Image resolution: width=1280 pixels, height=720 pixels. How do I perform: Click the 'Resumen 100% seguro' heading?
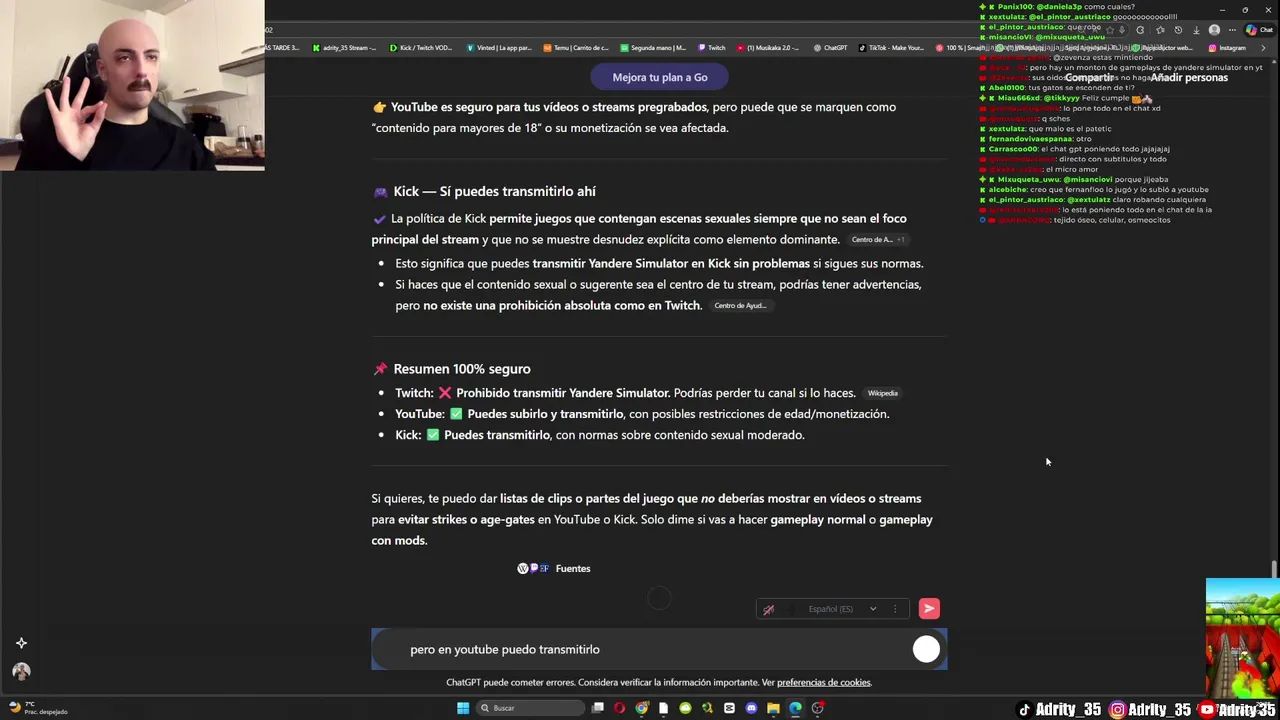click(x=462, y=369)
